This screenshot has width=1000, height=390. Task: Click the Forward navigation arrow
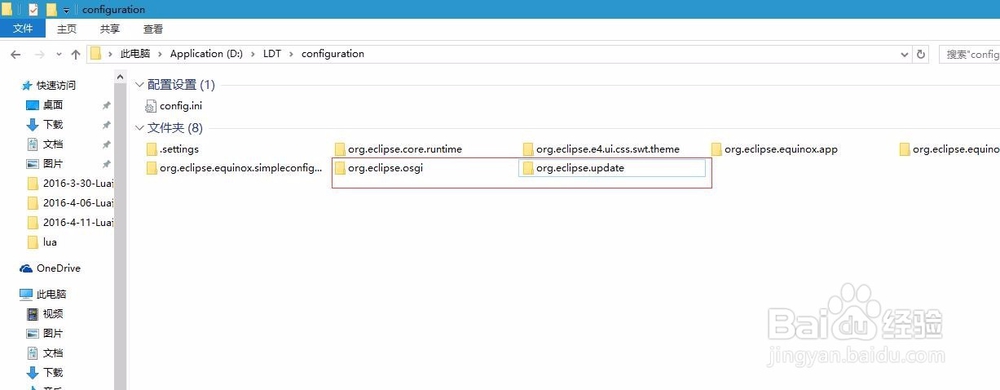point(39,55)
